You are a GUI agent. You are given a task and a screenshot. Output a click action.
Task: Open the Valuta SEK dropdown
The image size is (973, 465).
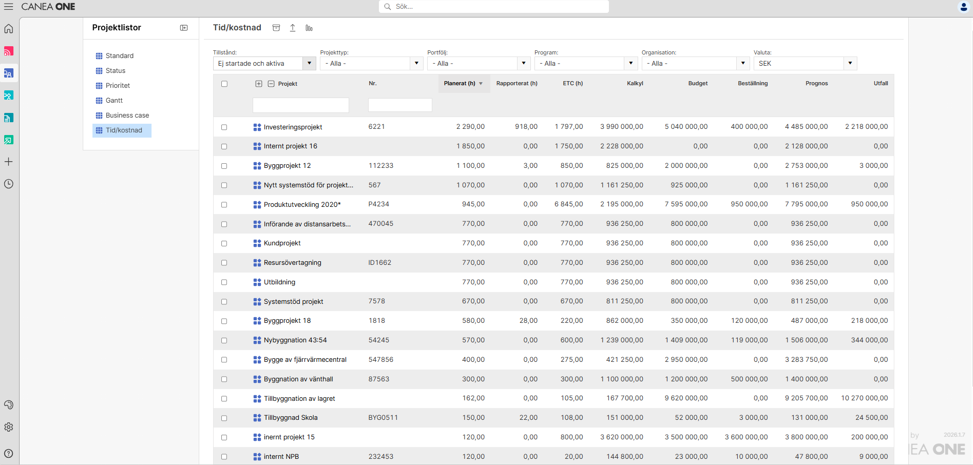click(805, 63)
